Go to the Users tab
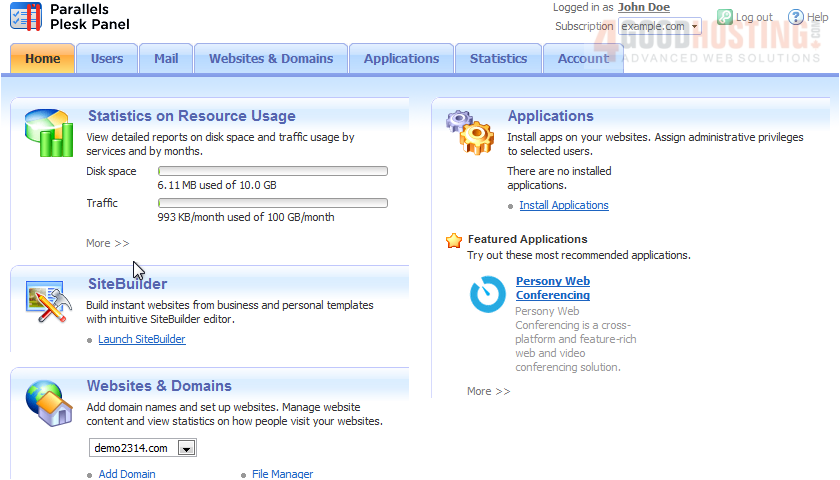840x480 pixels. 107,59
